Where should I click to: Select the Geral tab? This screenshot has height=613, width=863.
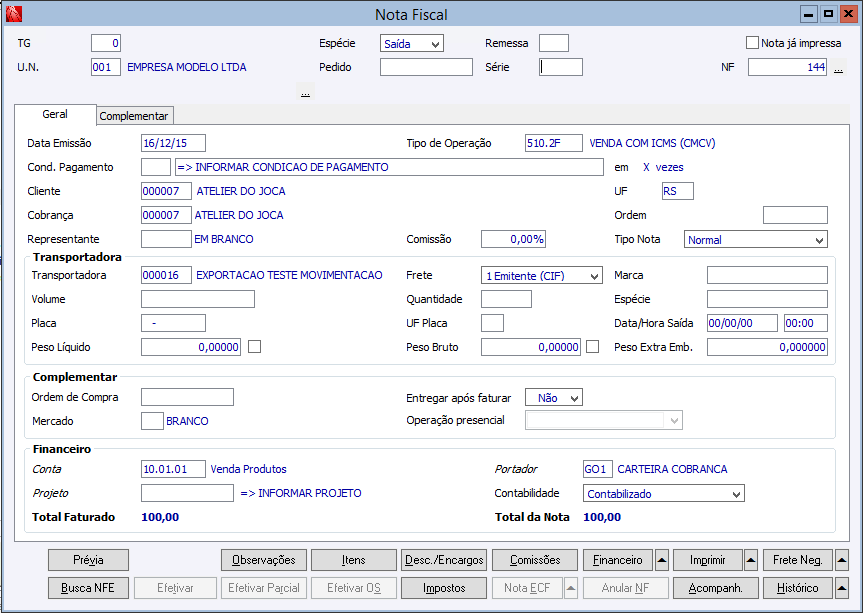click(55, 115)
